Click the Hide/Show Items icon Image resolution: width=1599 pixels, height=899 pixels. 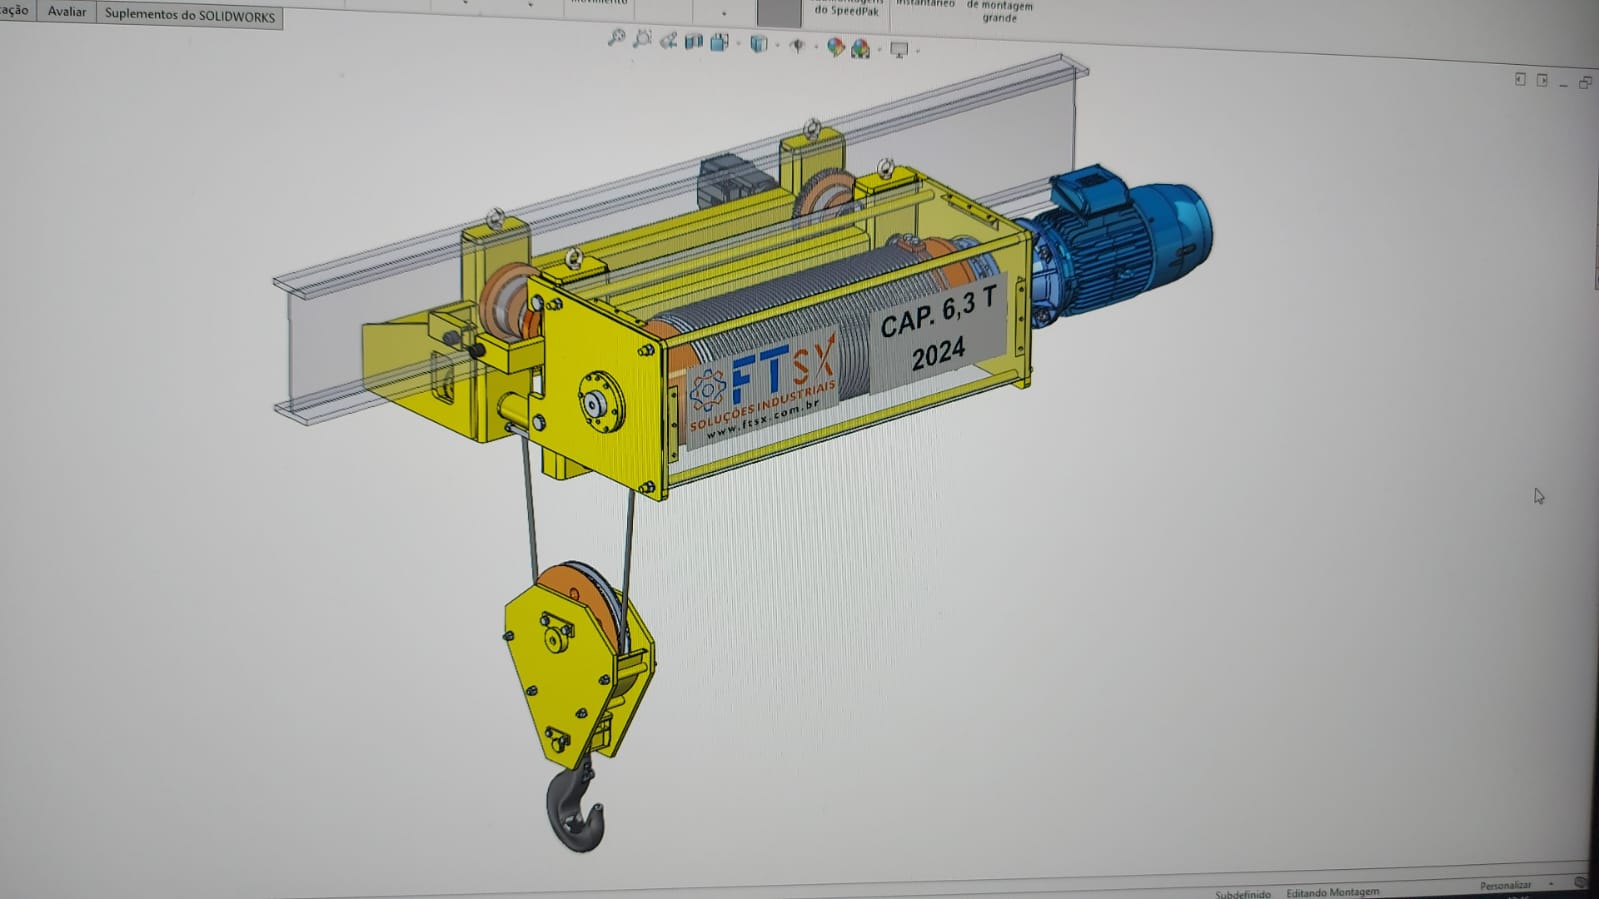(797, 45)
